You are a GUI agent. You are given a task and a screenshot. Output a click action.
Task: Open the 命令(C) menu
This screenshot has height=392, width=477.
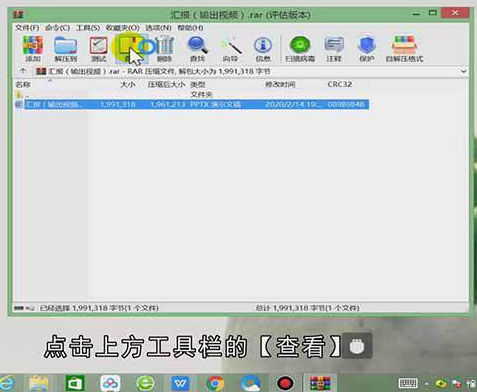[57, 28]
